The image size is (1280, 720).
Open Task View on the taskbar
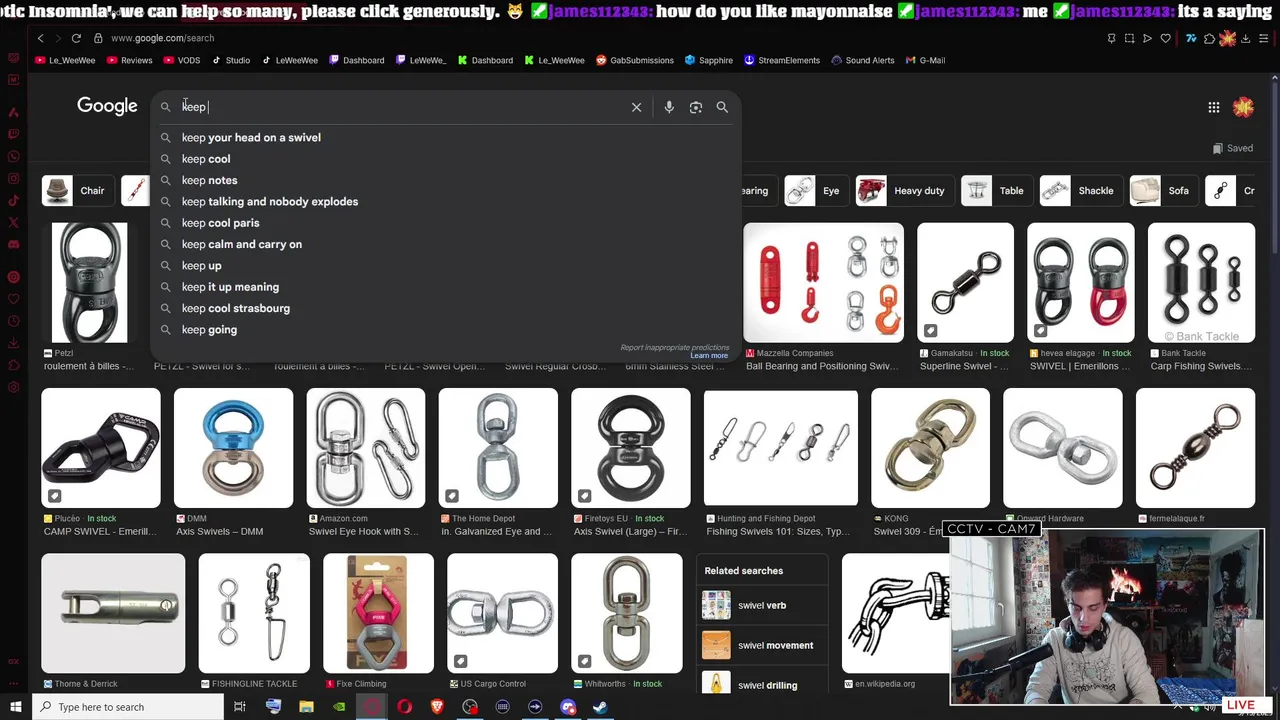[x=240, y=707]
